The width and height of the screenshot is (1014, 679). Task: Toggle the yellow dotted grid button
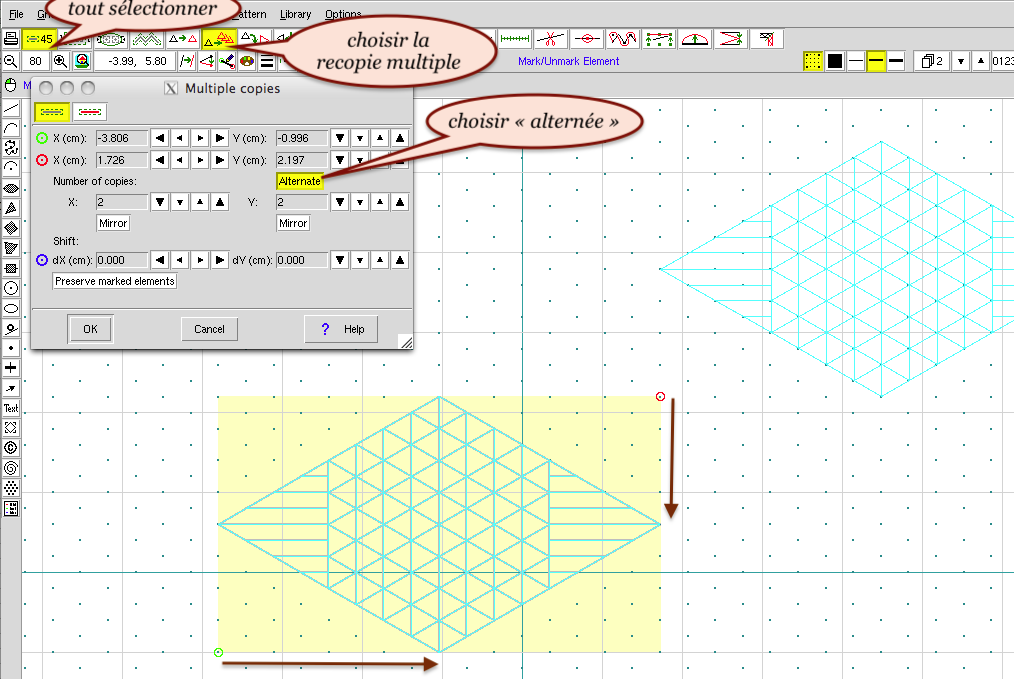(813, 61)
